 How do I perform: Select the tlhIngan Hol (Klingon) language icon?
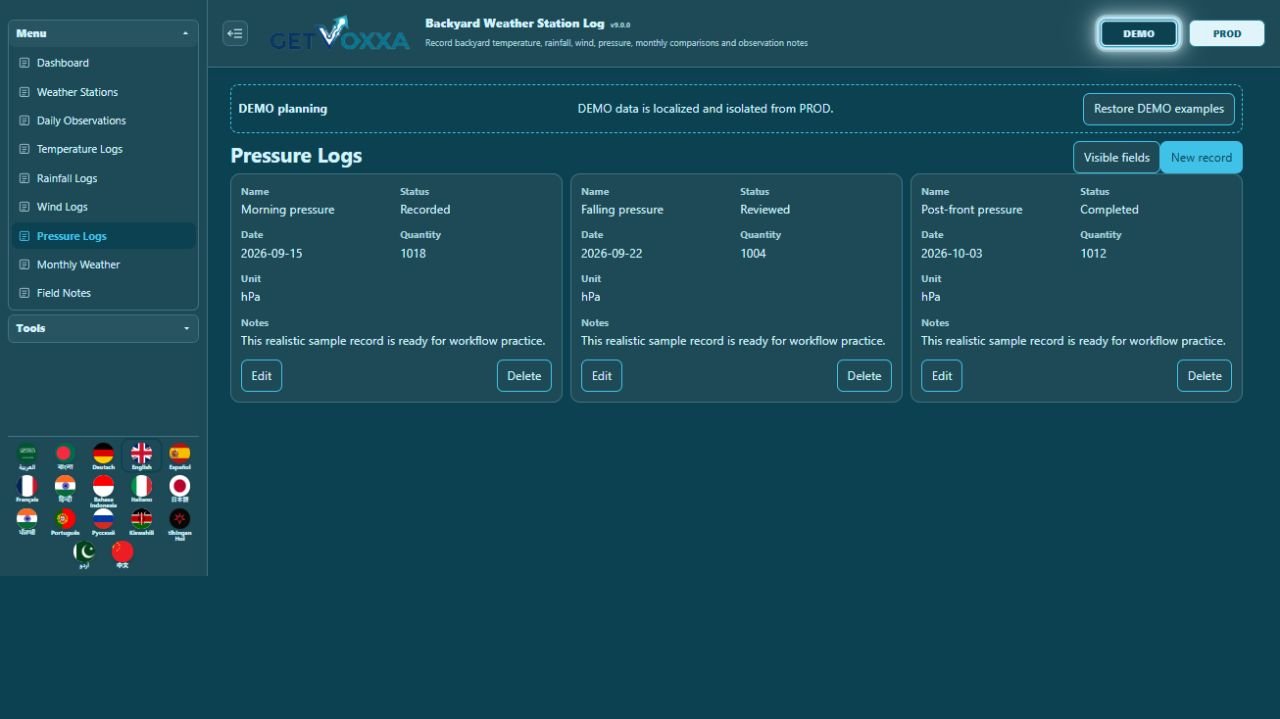179,524
